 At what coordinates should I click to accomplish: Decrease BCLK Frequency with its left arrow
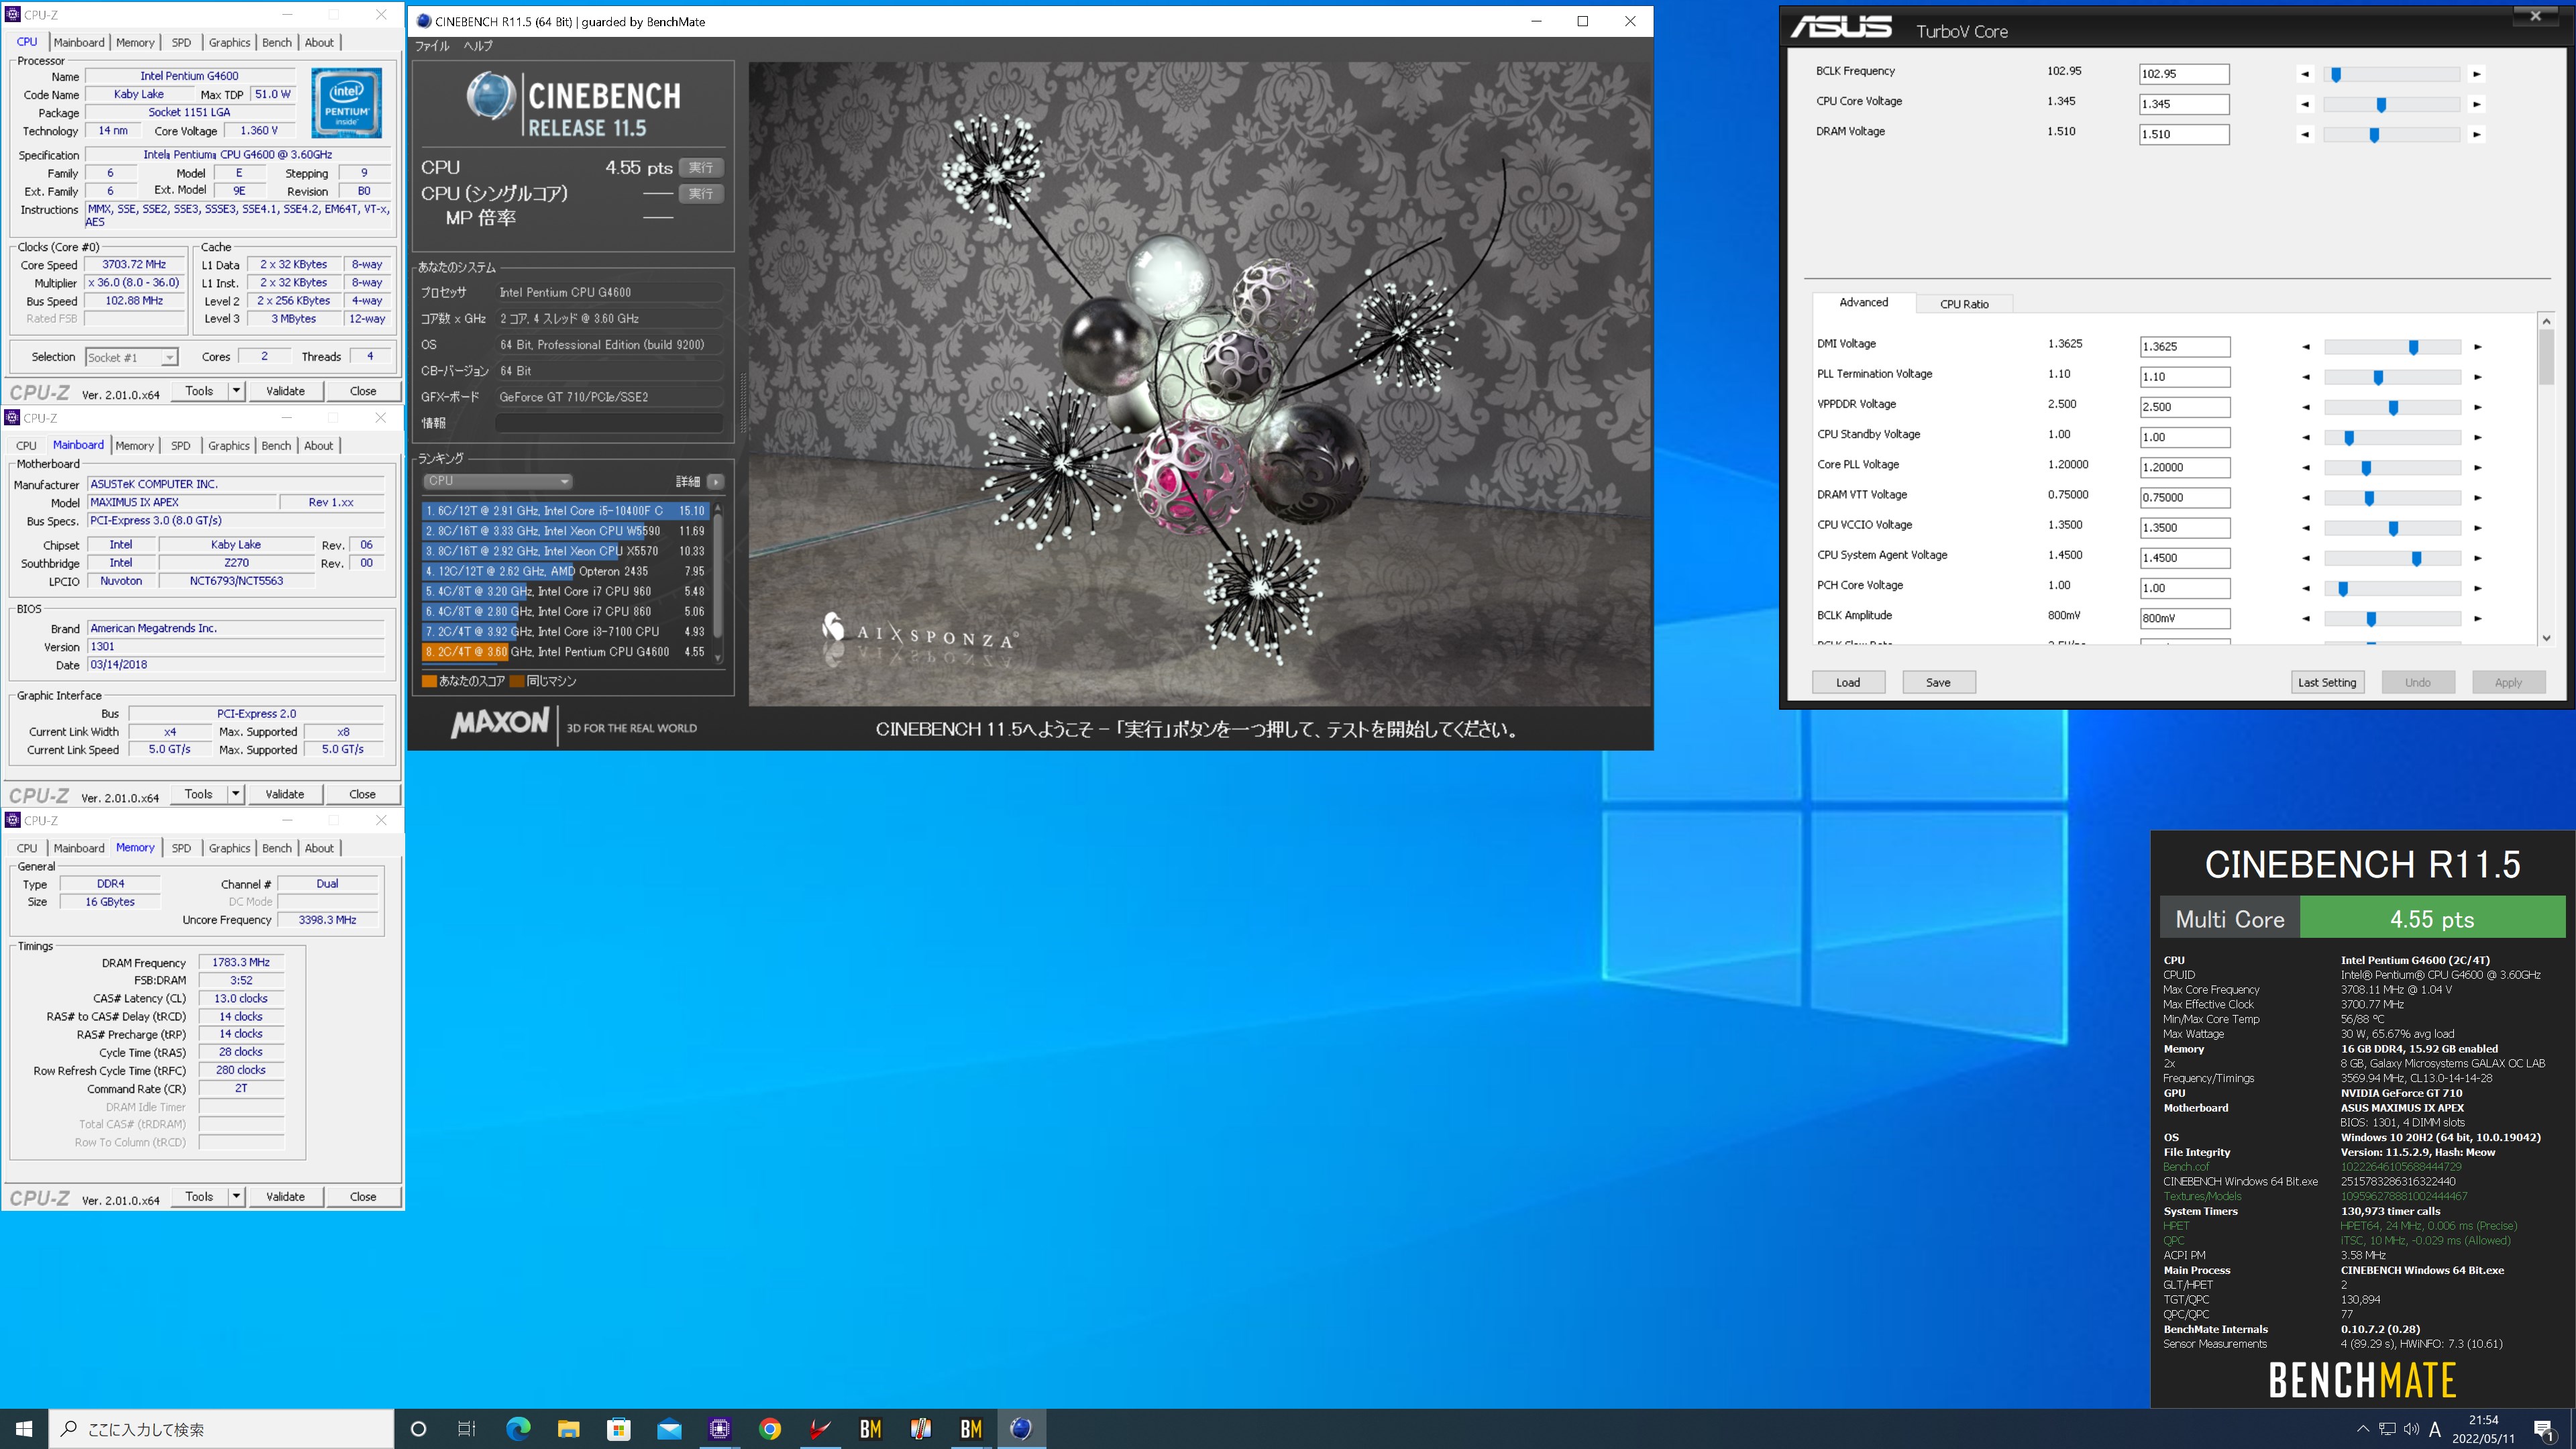point(2305,74)
